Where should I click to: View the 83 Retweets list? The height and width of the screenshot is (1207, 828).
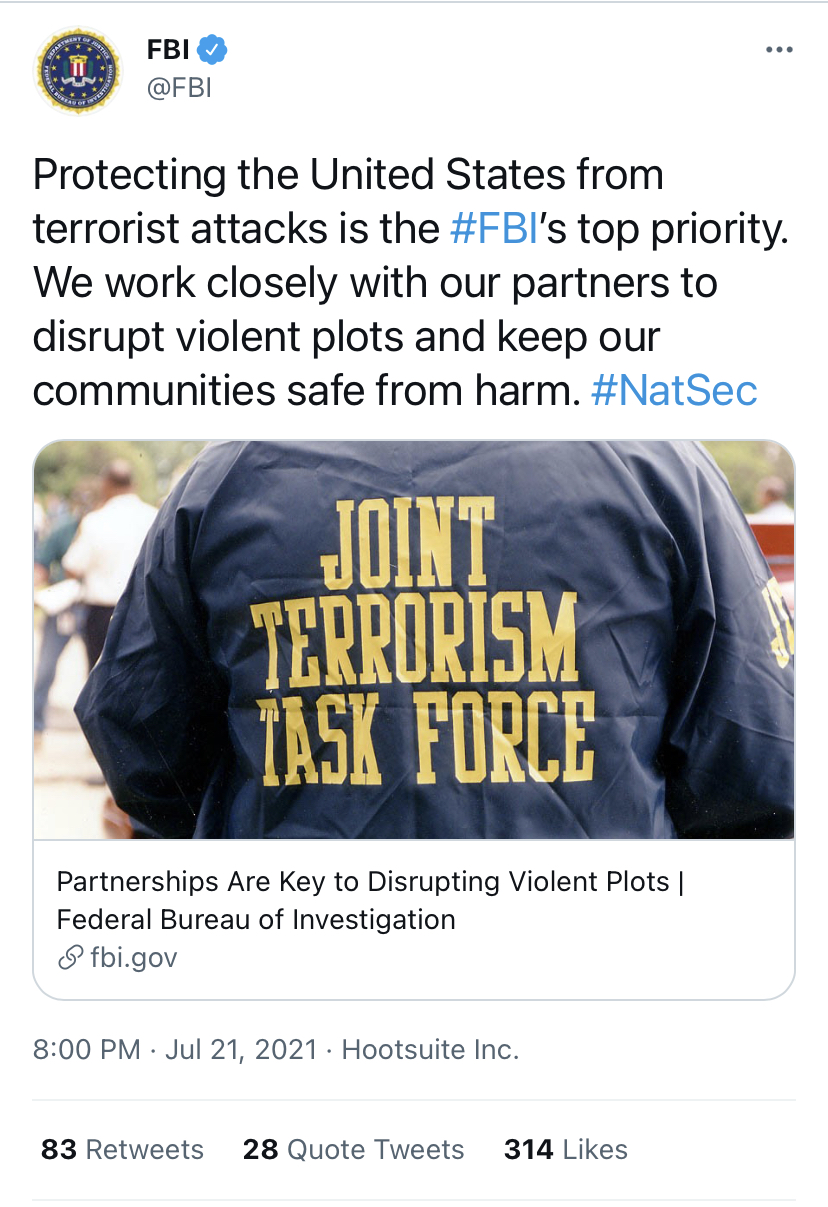(x=122, y=1150)
